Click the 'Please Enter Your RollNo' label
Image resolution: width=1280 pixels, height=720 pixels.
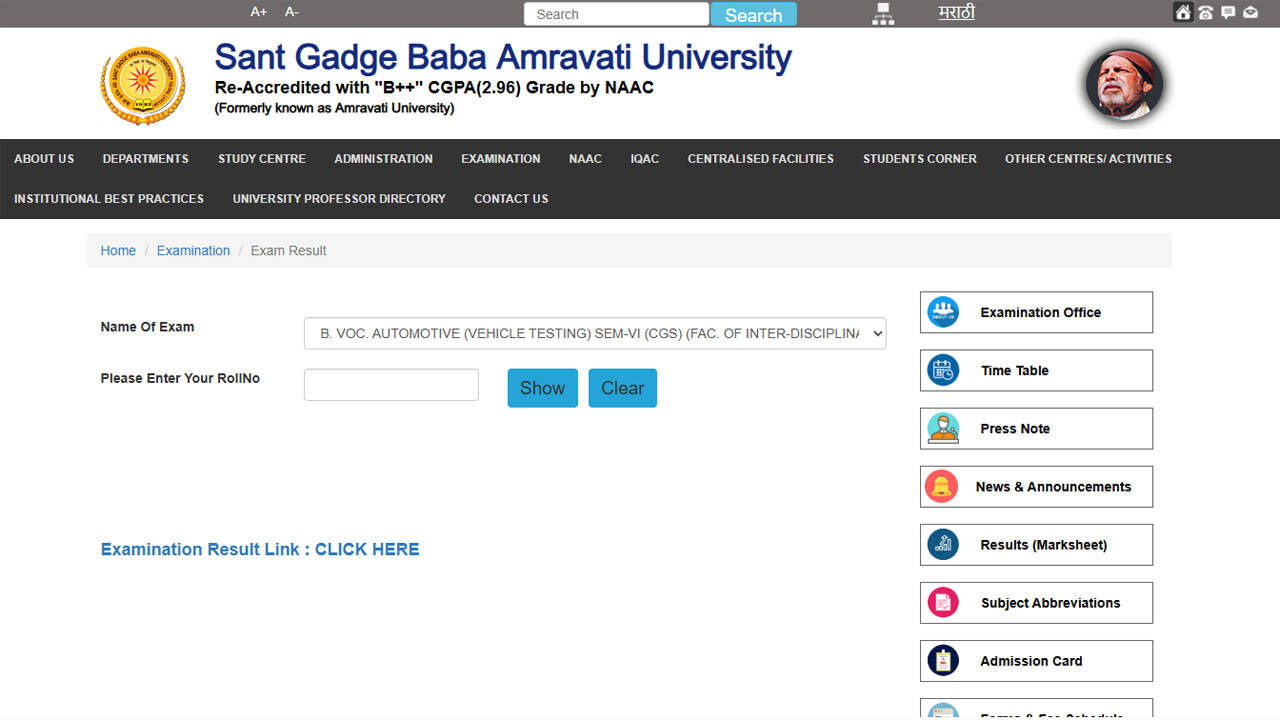(x=180, y=378)
